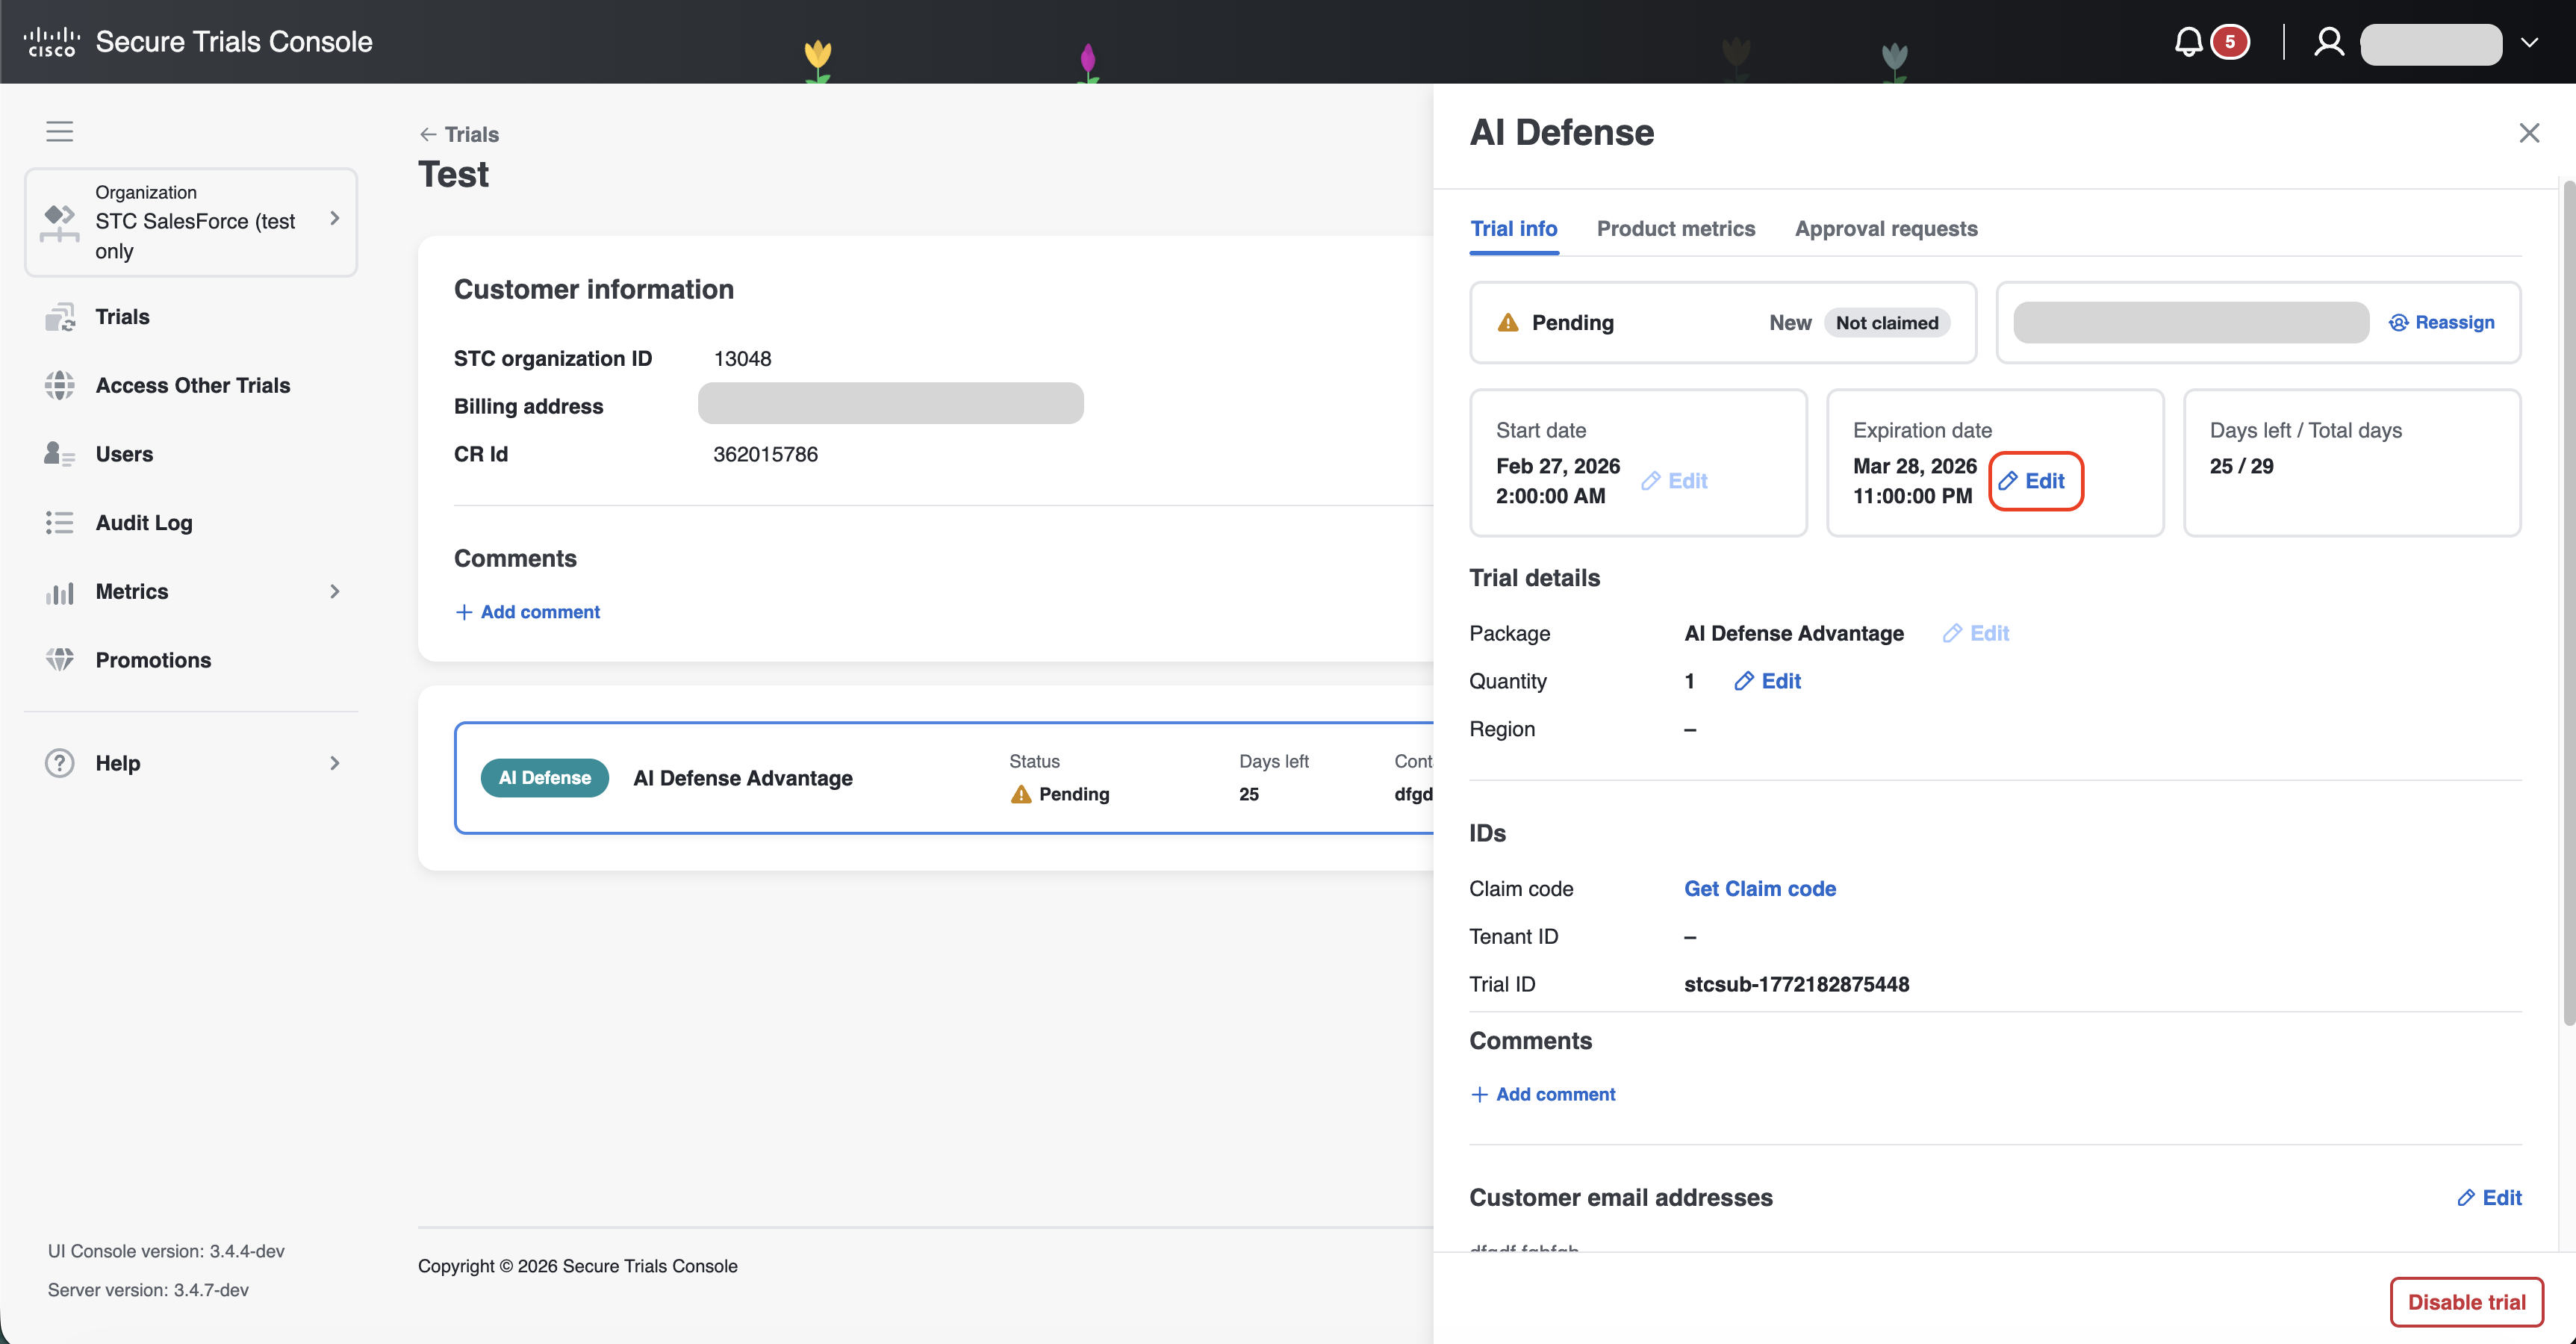Expand the Help submenu chevron

click(335, 763)
